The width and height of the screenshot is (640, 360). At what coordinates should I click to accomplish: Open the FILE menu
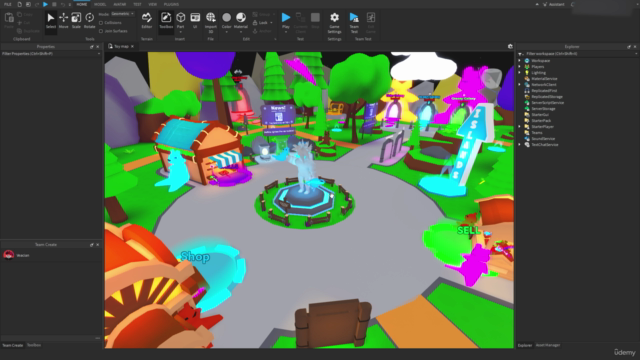pyautogui.click(x=8, y=4)
